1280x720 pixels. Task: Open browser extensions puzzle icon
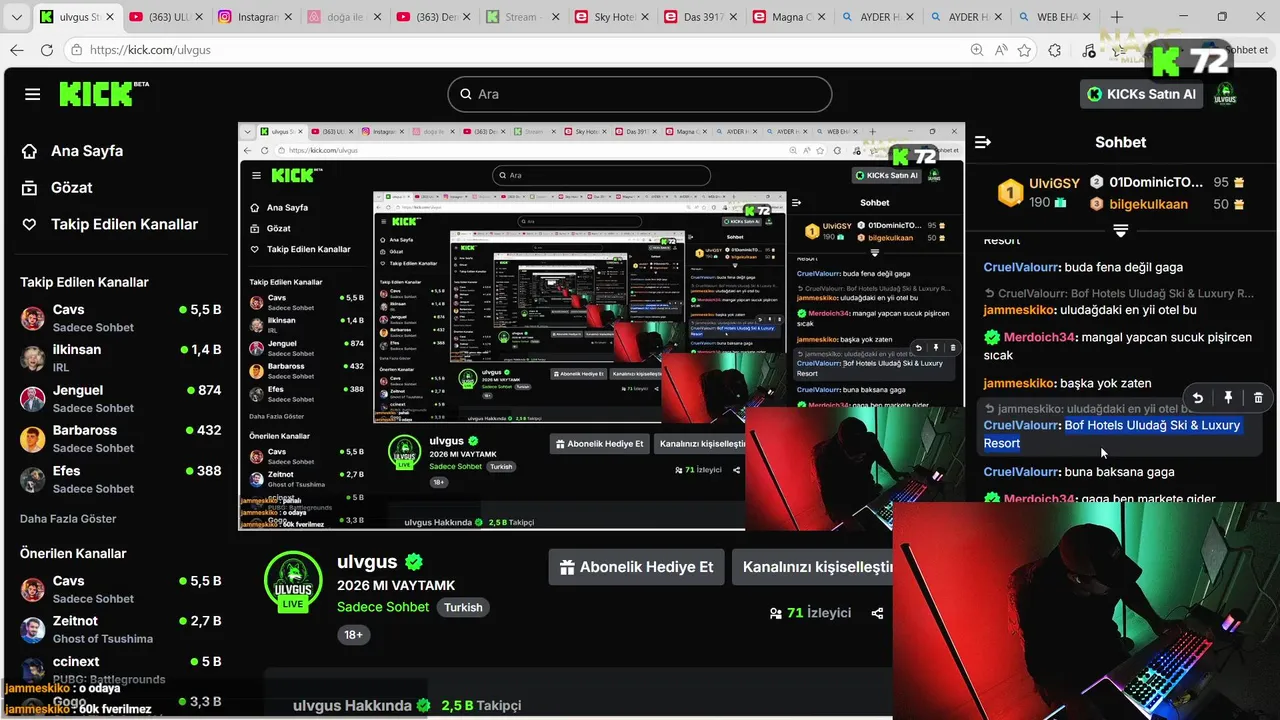tap(1055, 50)
